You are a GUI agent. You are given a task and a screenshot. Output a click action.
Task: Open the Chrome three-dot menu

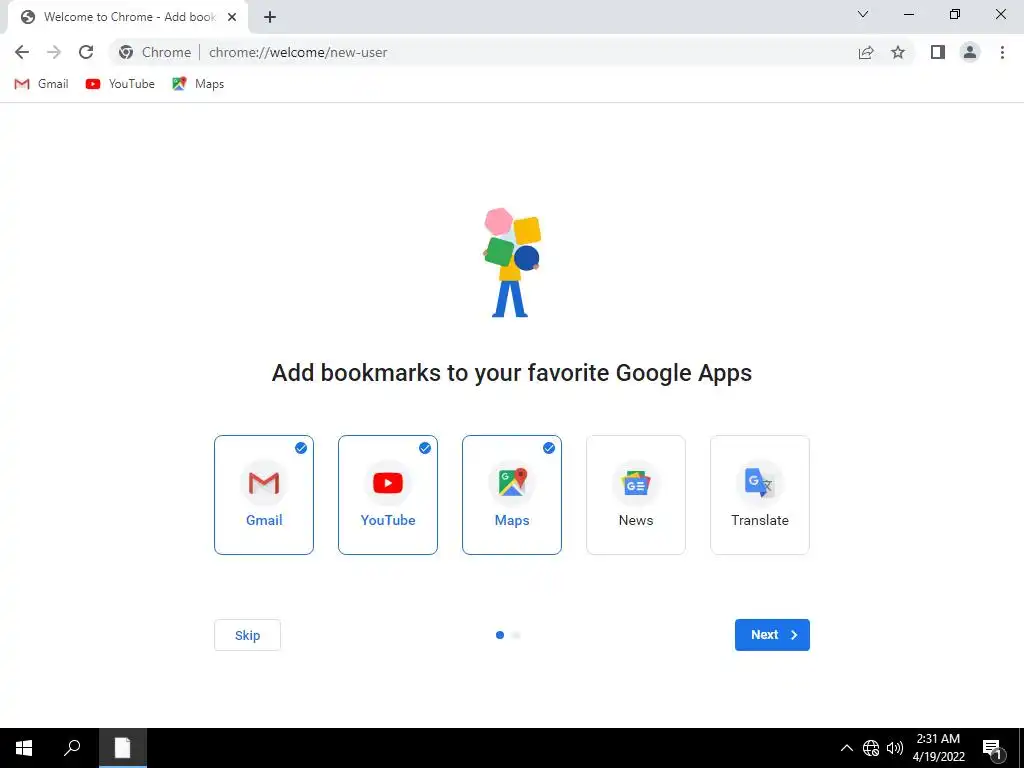(1002, 52)
